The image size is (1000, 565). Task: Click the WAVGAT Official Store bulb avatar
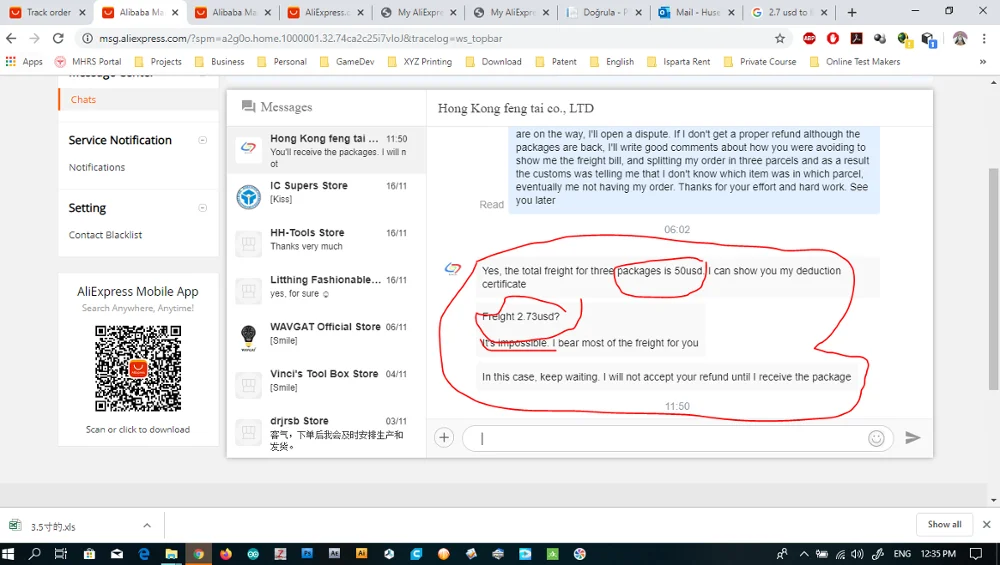click(249, 338)
